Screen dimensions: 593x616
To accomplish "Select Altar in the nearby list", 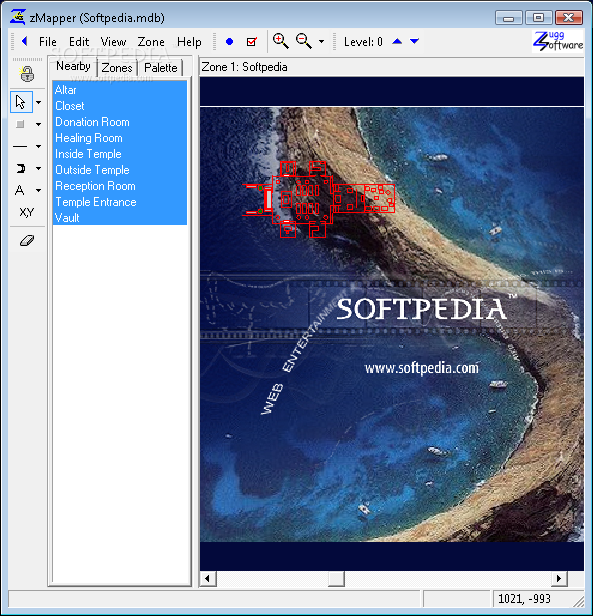I will [120, 90].
